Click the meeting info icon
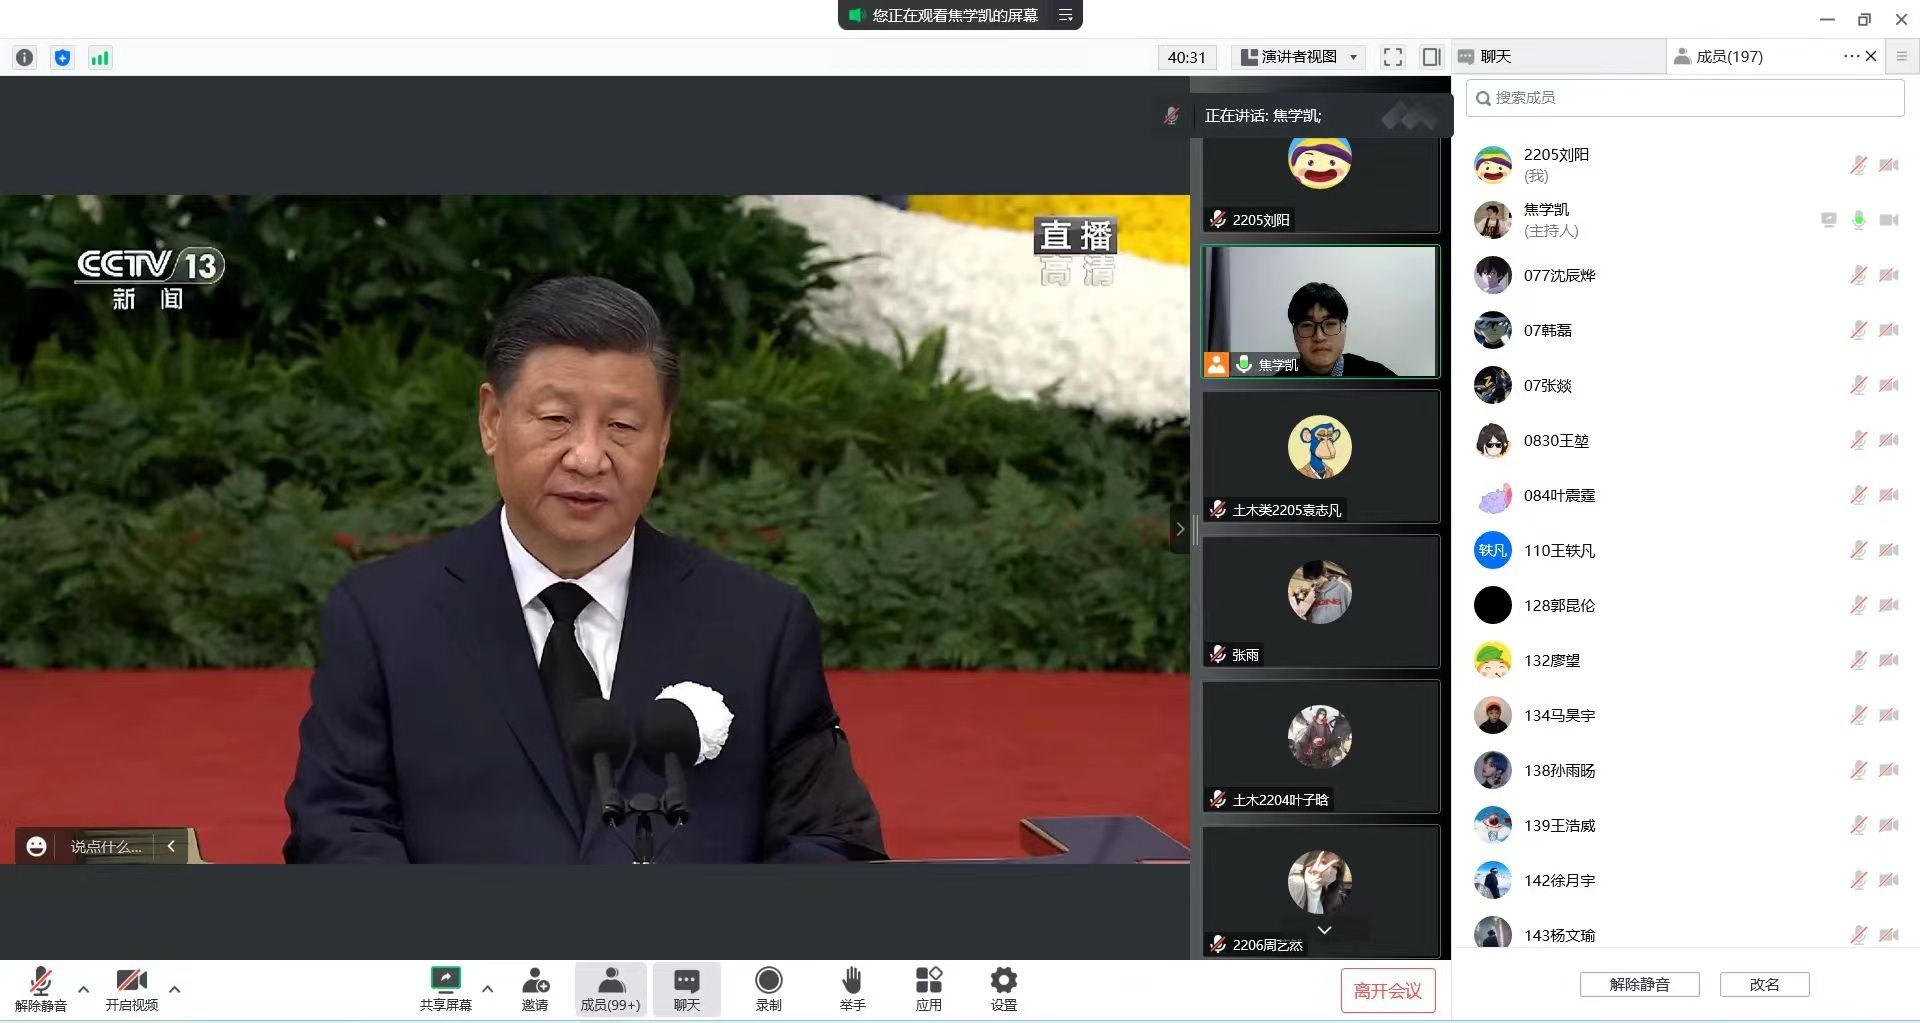The width and height of the screenshot is (1920, 1023). [x=25, y=58]
